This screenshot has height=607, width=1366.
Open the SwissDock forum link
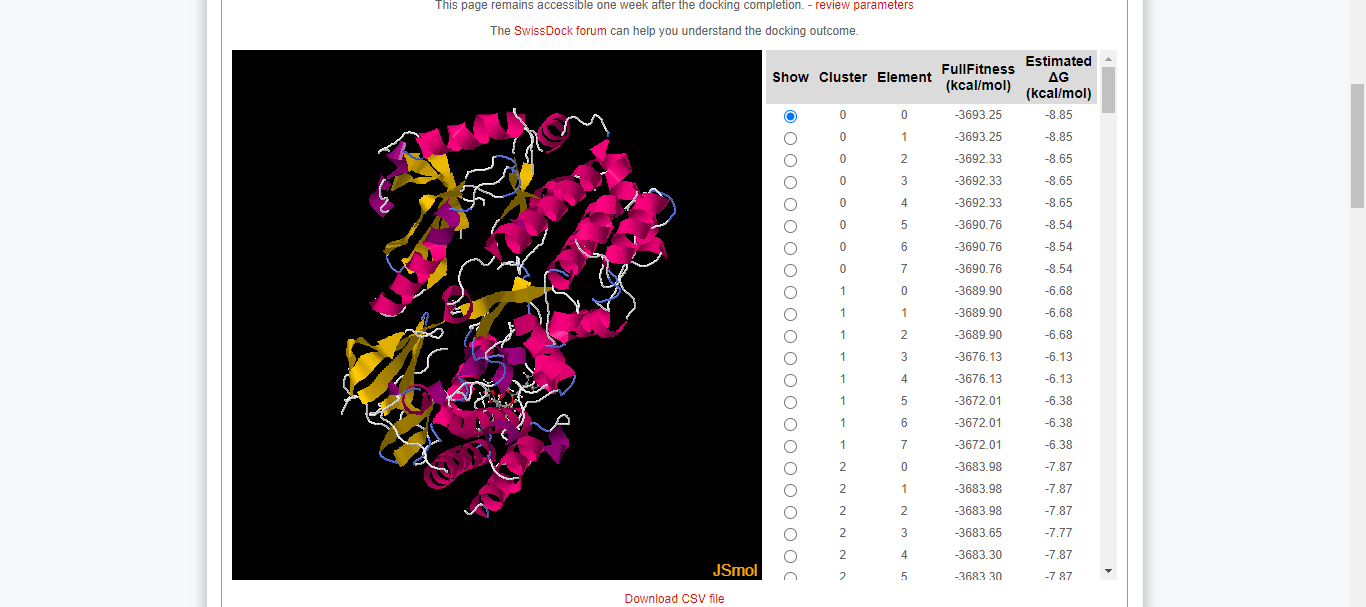560,31
